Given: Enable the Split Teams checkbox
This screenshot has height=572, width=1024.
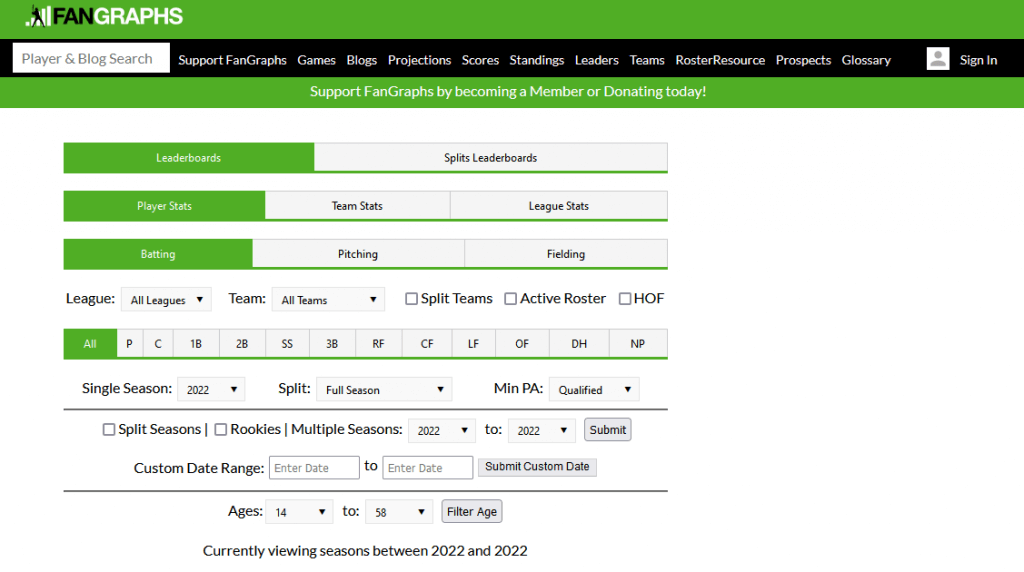Looking at the screenshot, I should (x=411, y=299).
